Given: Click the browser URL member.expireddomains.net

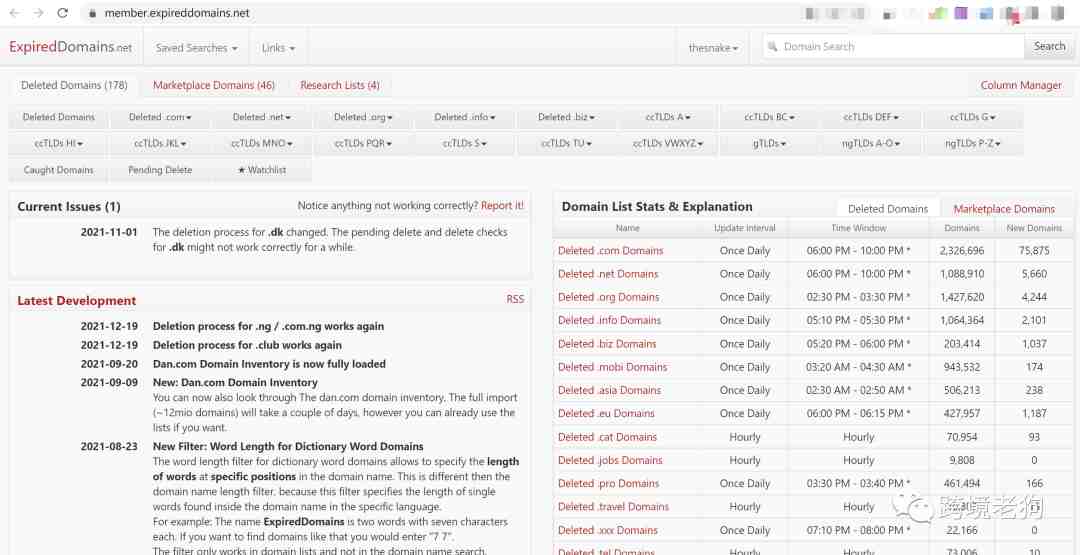Looking at the screenshot, I should click(177, 13).
